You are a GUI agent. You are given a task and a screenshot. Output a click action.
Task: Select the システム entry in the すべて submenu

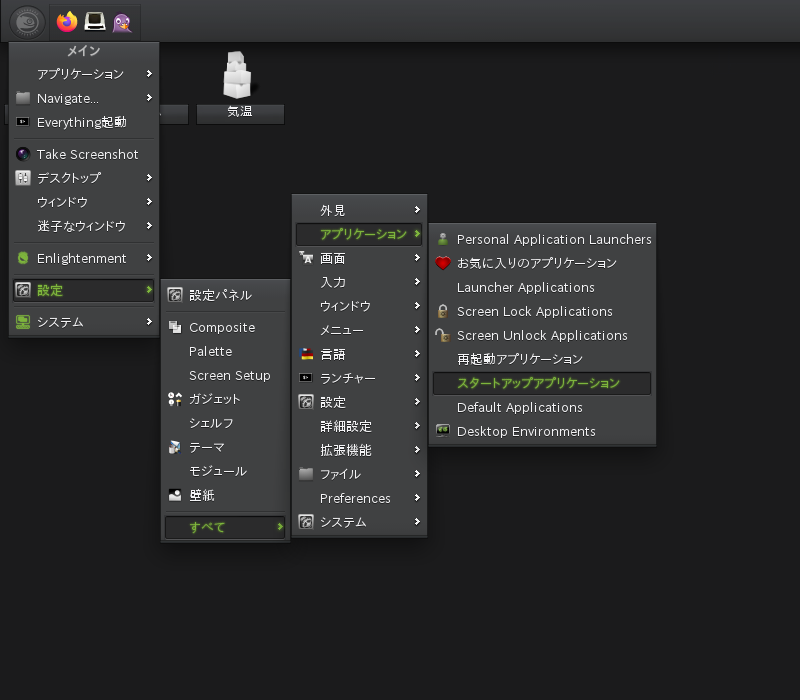point(359,522)
